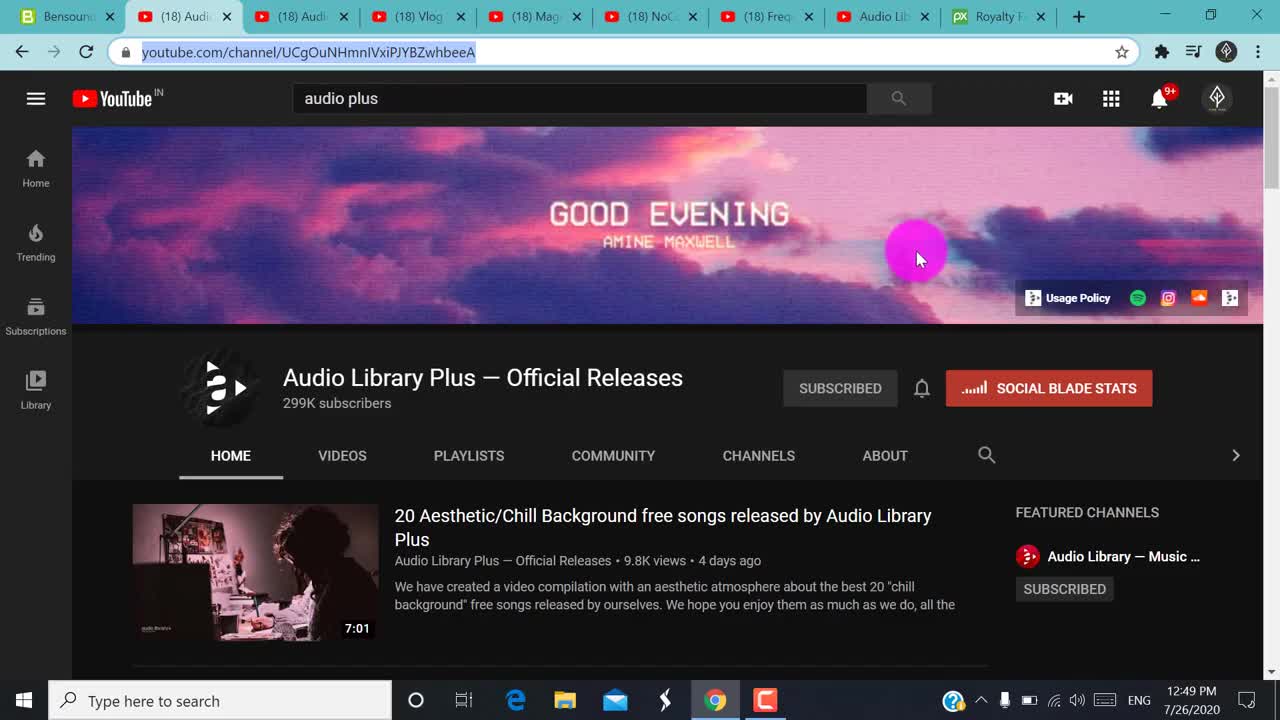Click SUBSCRIBED under featured channel
1280x720 pixels.
coord(1065,589)
